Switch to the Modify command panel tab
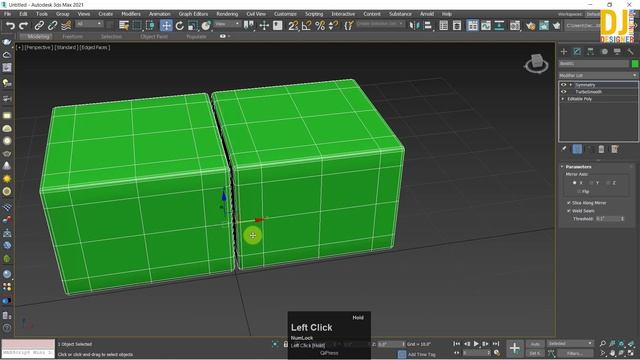Screen dimensions: 640x360 click(577, 51)
